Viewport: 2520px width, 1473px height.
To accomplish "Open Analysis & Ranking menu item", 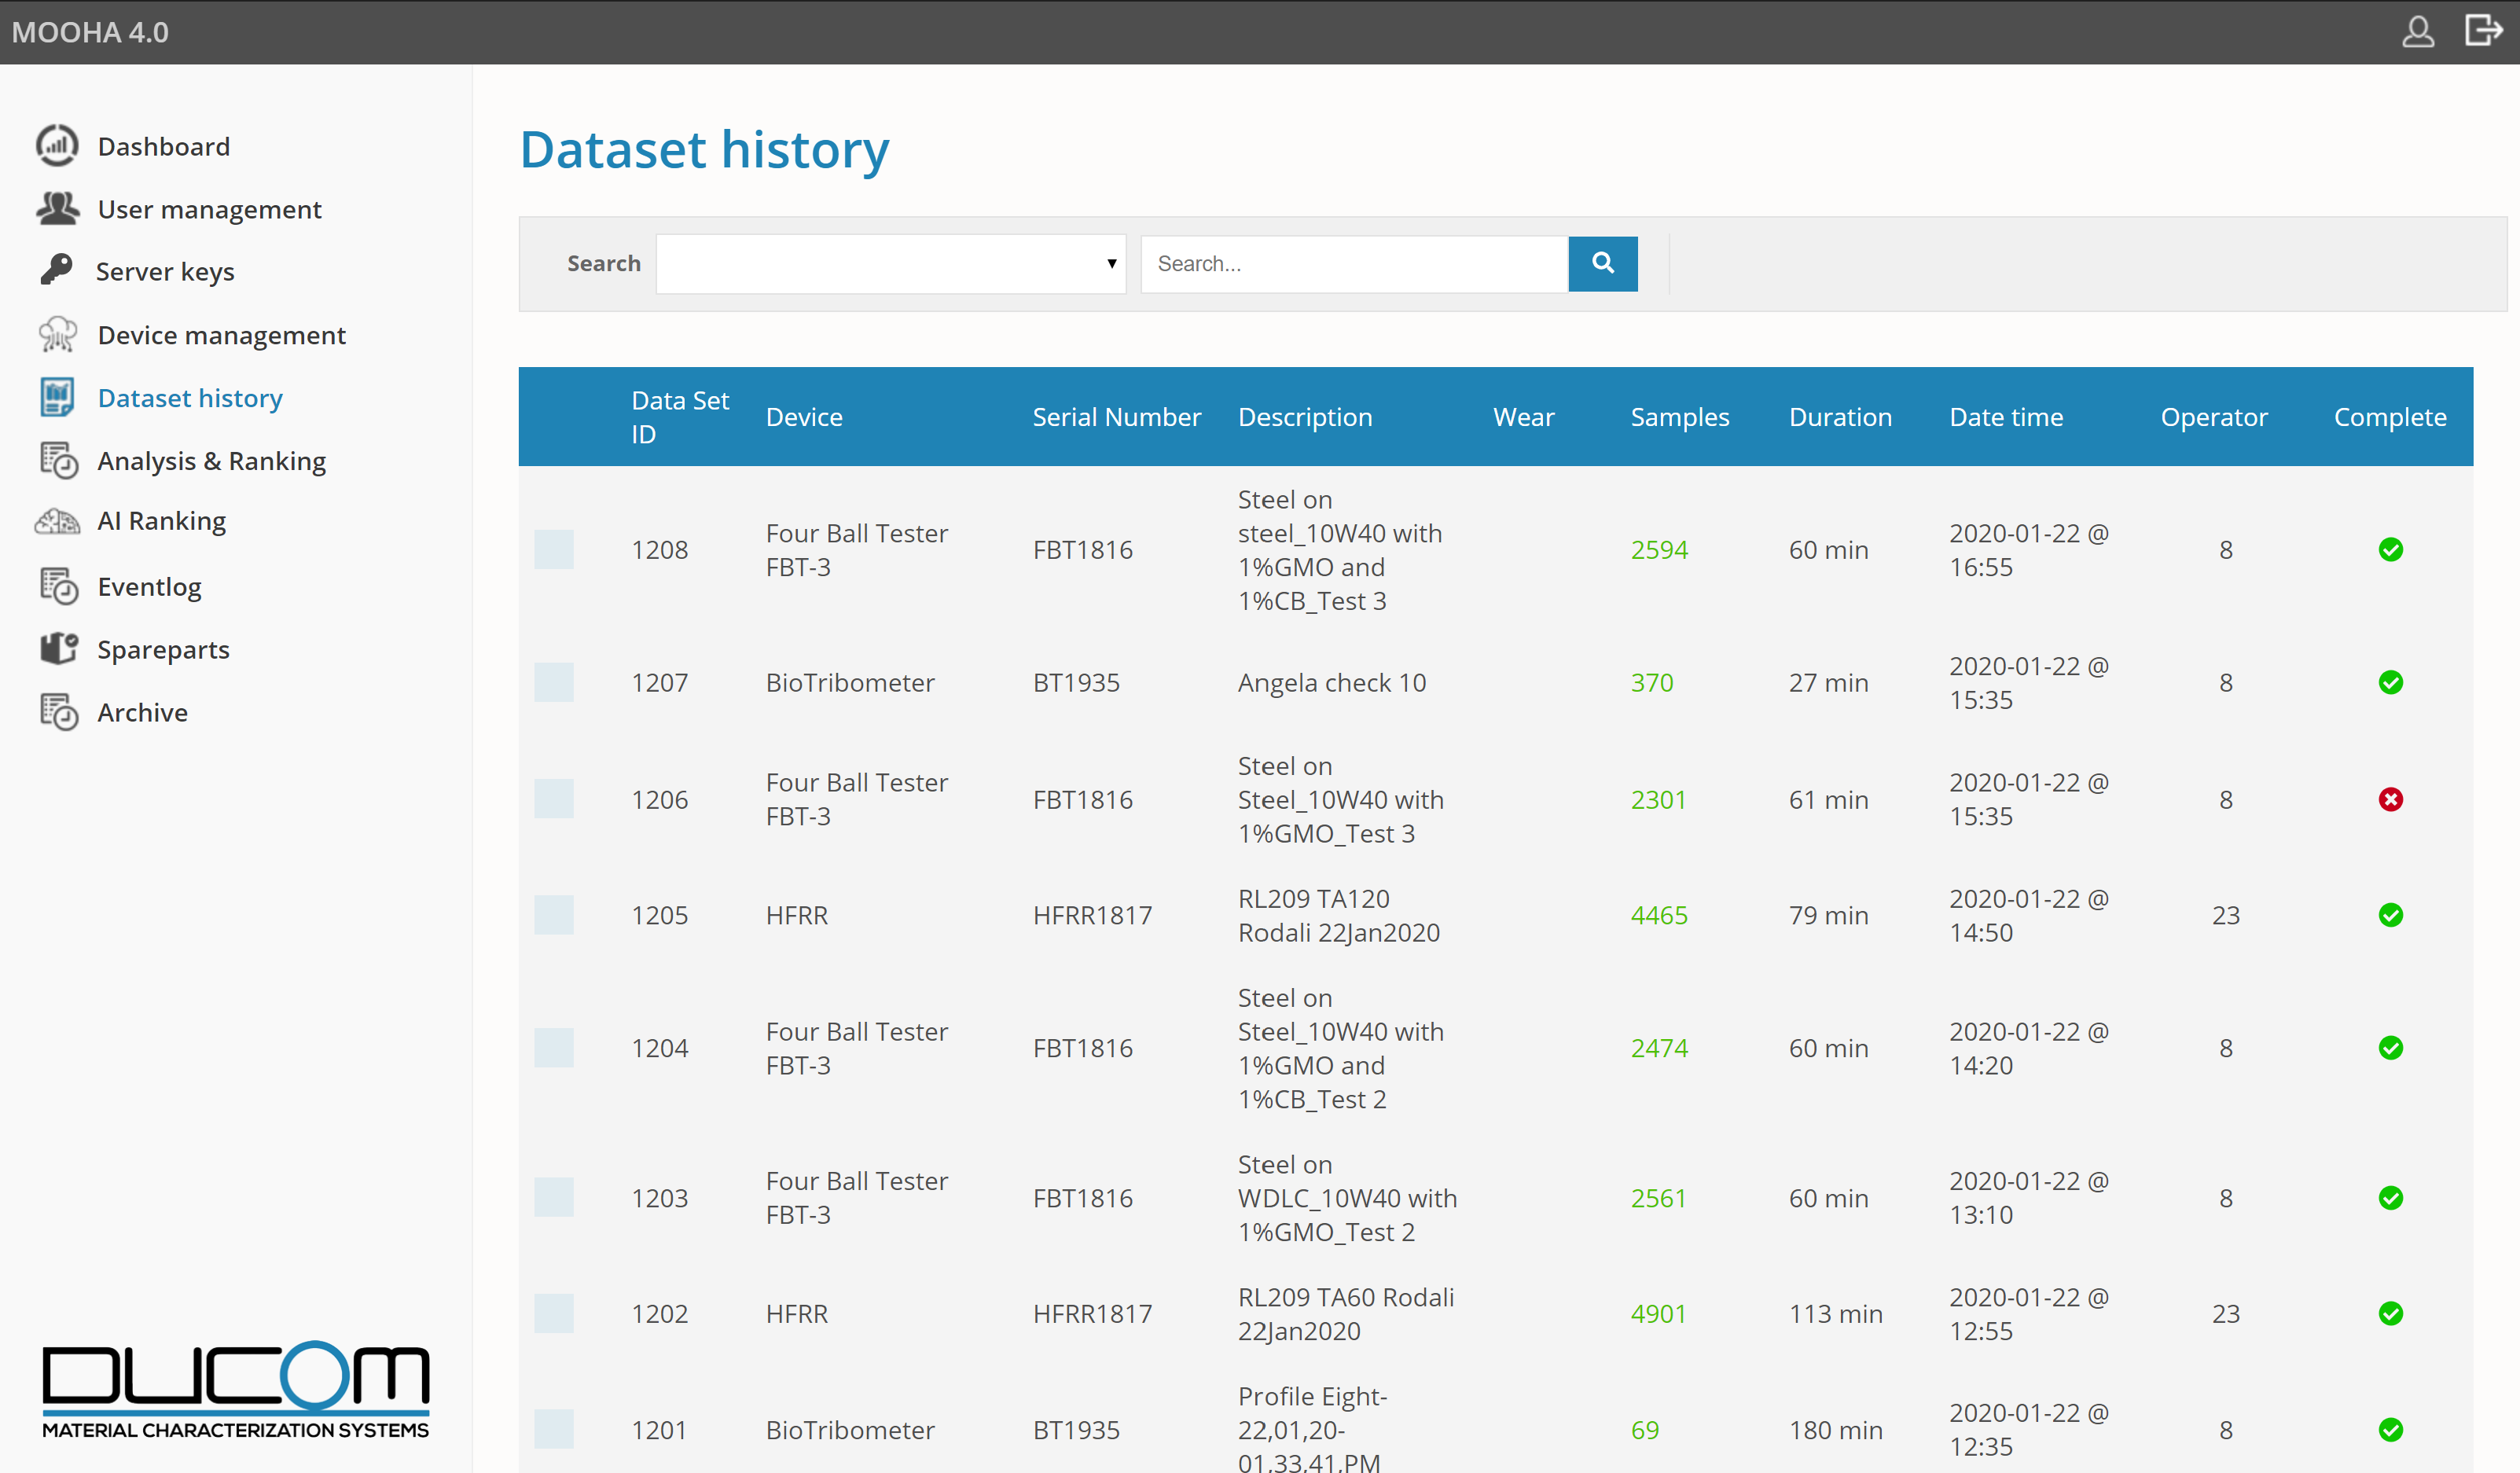I will coord(211,461).
